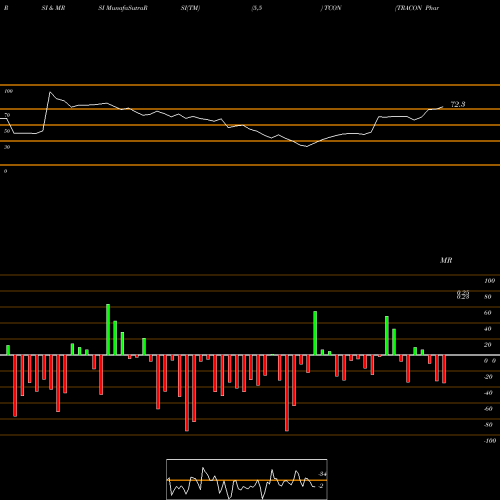Click the 80 label on MR axis

pyautogui.click(x=488, y=297)
